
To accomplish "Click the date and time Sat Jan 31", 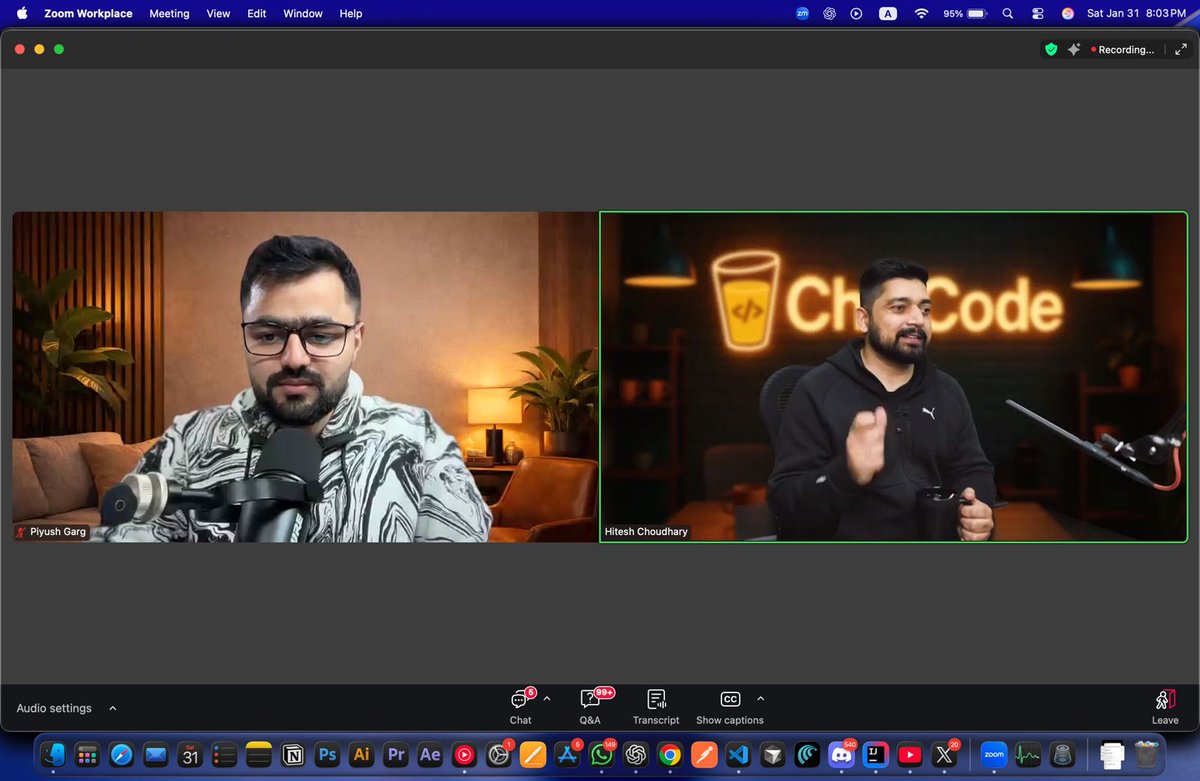I will point(1136,13).
